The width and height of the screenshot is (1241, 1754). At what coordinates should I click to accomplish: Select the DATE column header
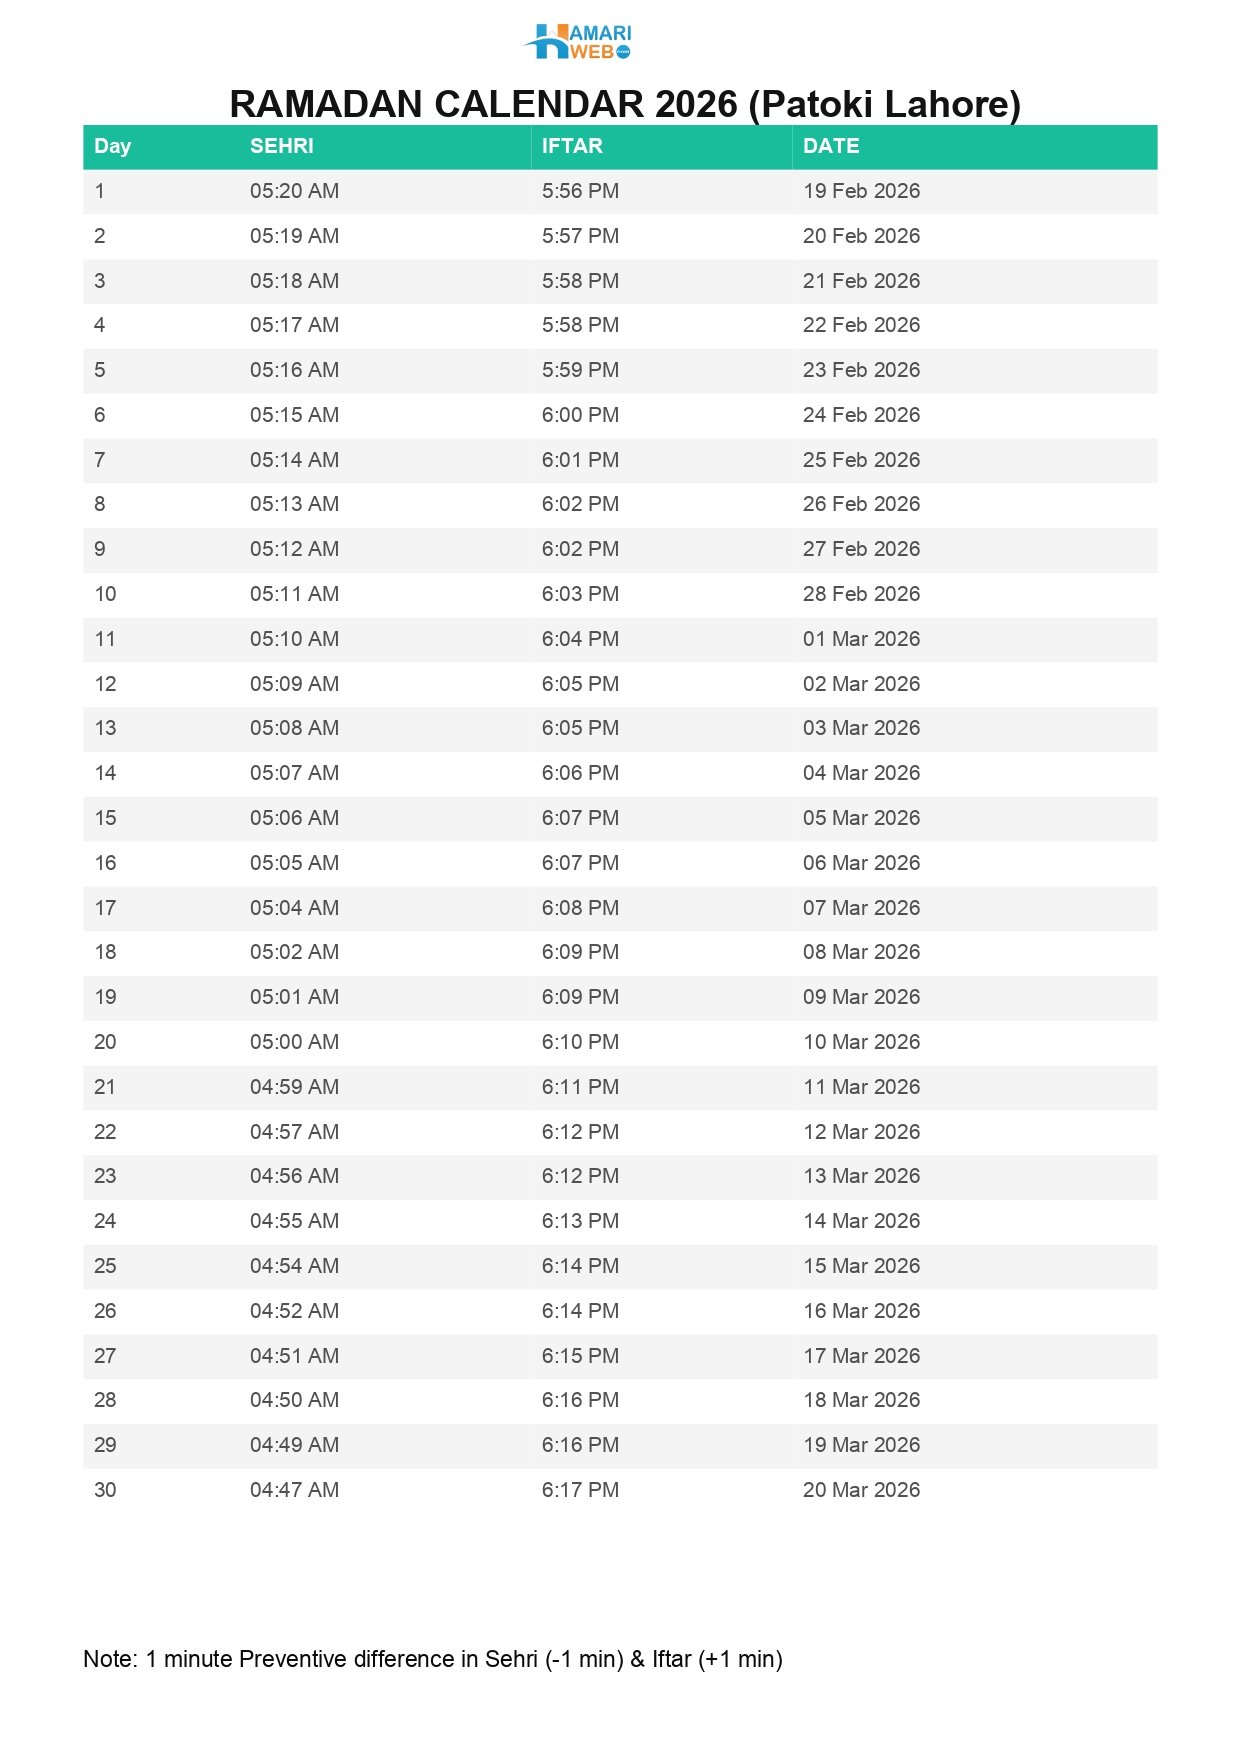[x=830, y=146]
